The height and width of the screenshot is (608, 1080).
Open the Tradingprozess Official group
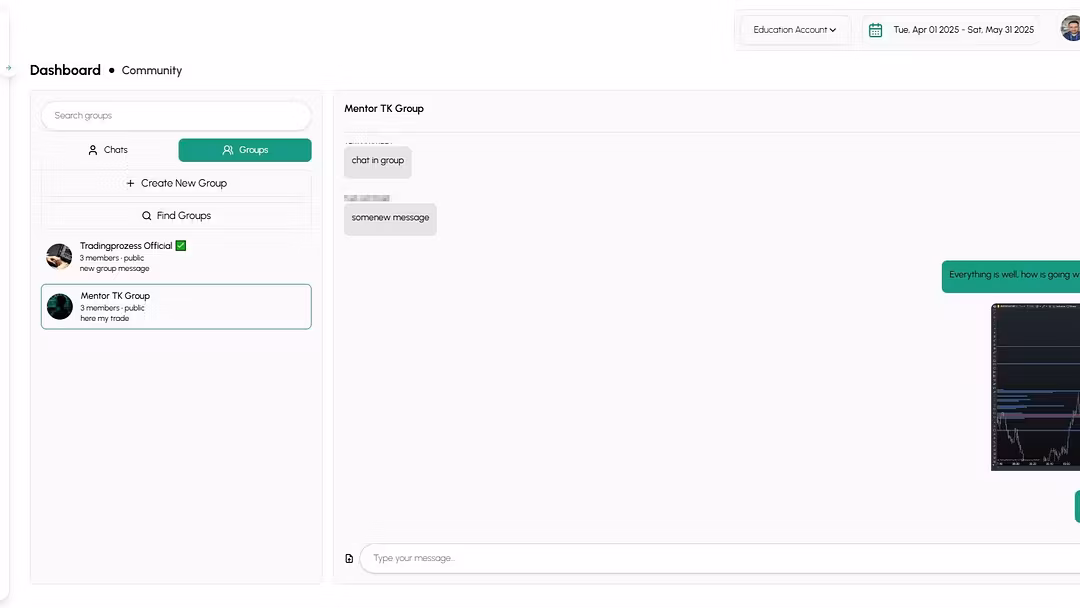(x=176, y=257)
